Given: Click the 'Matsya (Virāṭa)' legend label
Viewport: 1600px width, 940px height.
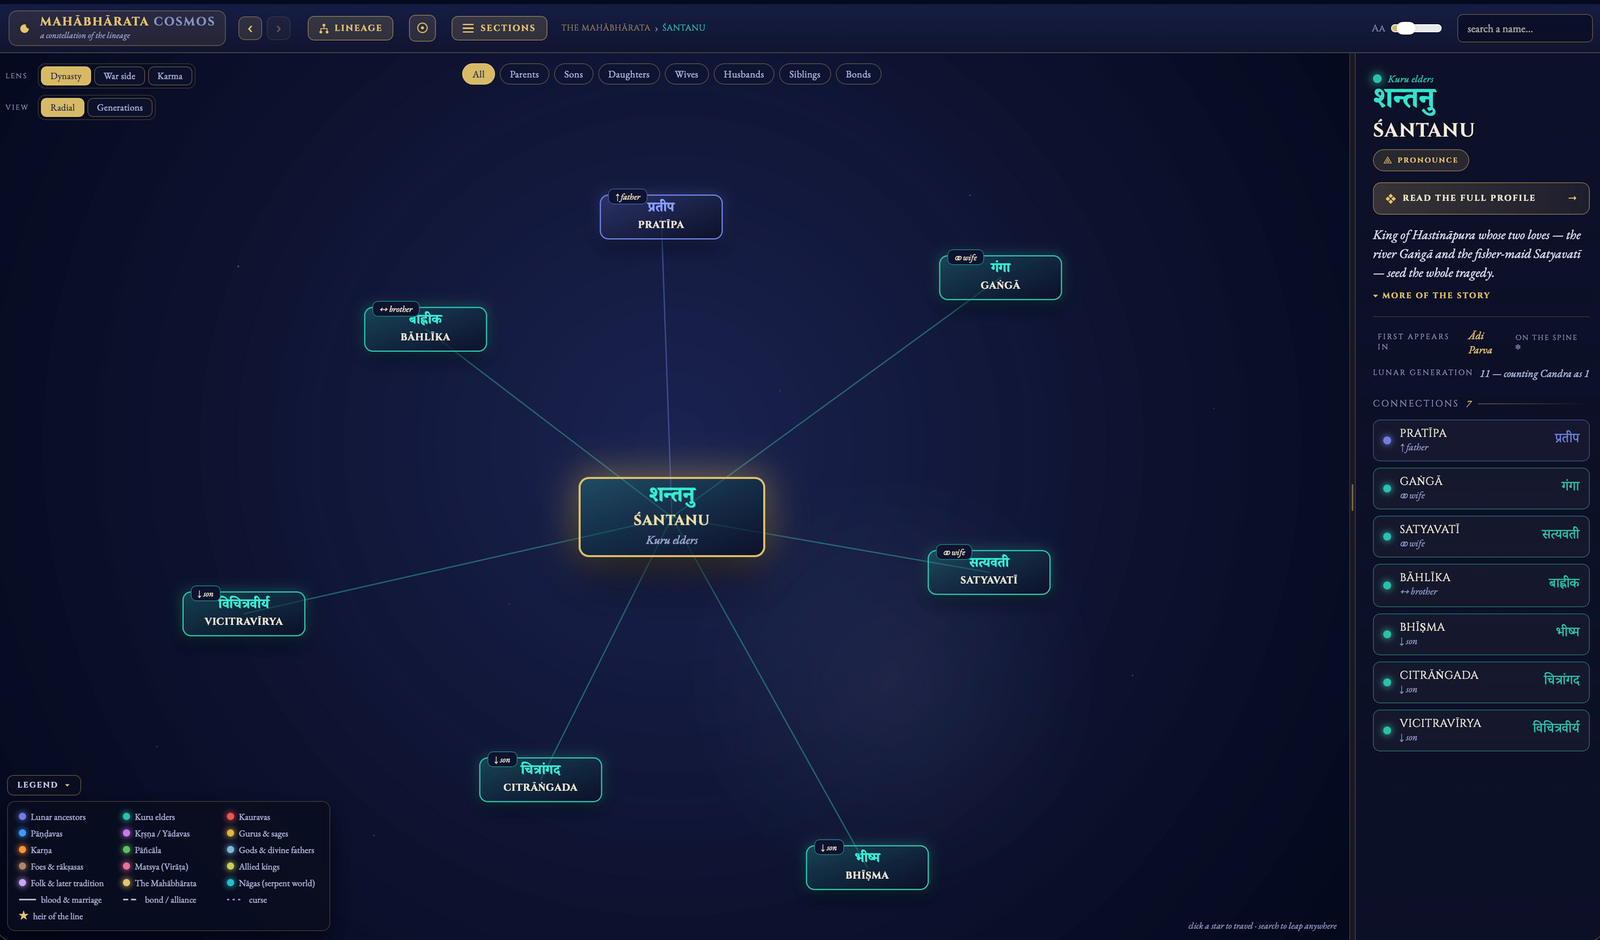Looking at the screenshot, I should [x=161, y=867].
